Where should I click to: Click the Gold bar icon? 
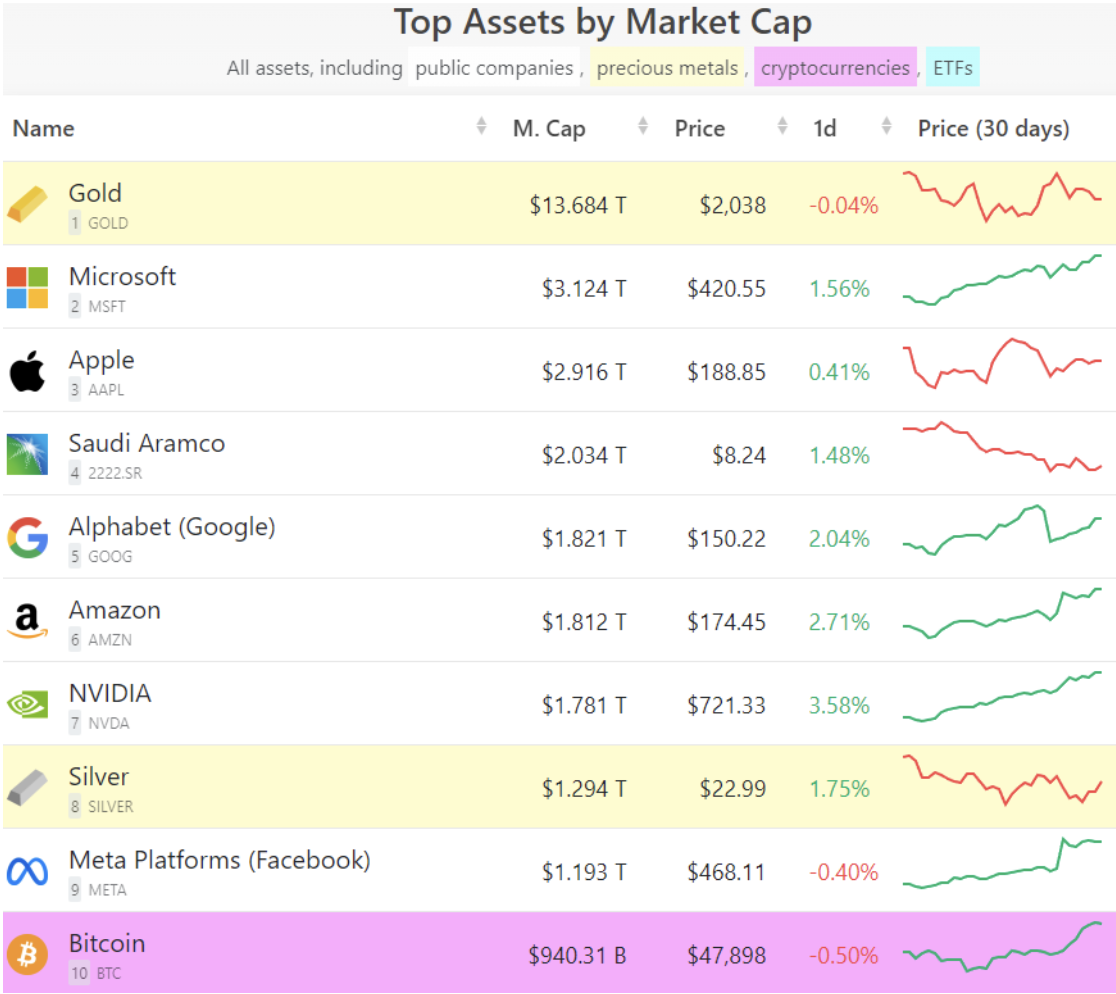pos(28,205)
